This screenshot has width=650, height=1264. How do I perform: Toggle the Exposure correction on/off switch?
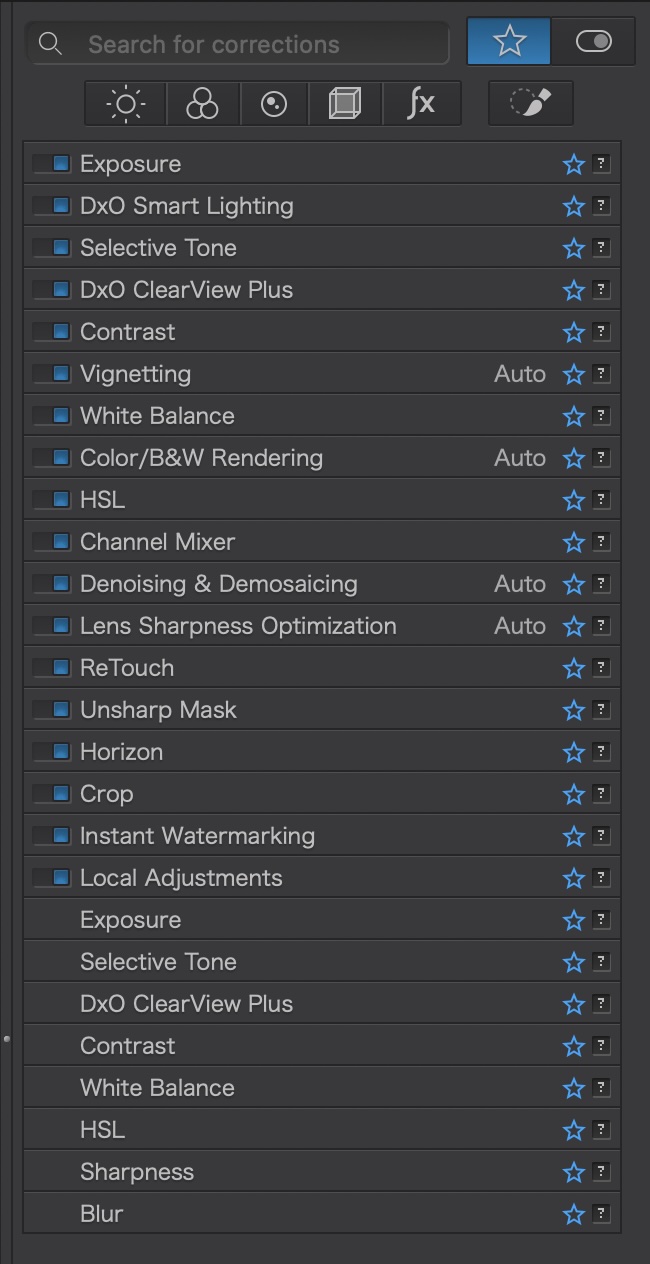[x=52, y=164]
